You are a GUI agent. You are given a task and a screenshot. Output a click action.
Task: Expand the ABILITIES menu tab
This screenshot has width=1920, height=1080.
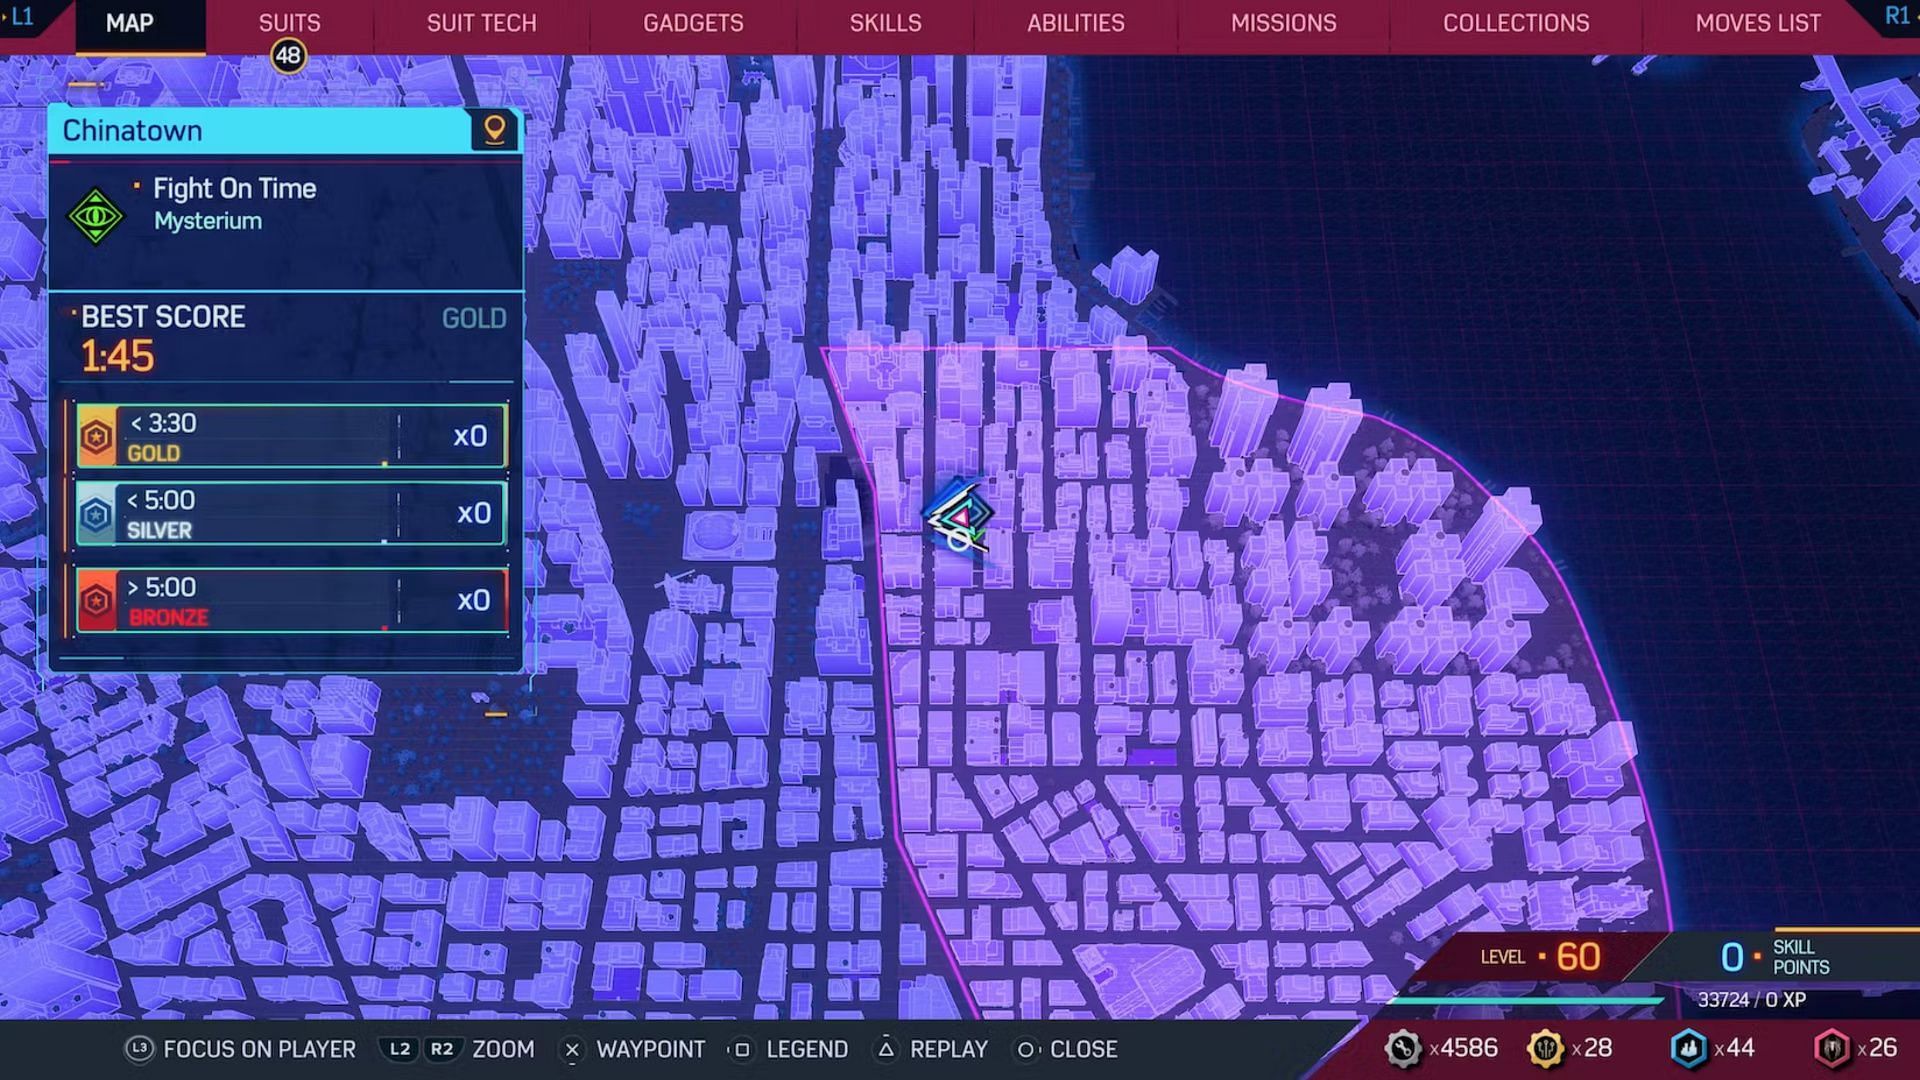click(1076, 24)
